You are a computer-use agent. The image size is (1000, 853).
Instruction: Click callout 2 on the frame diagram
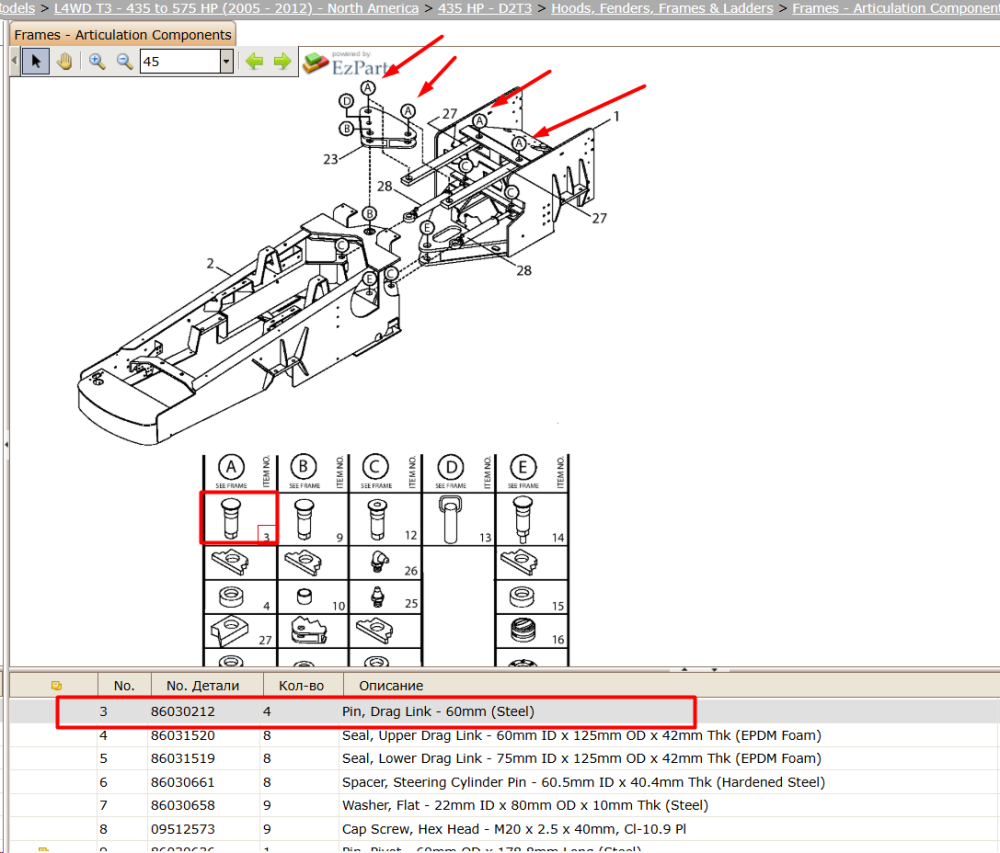[210, 263]
